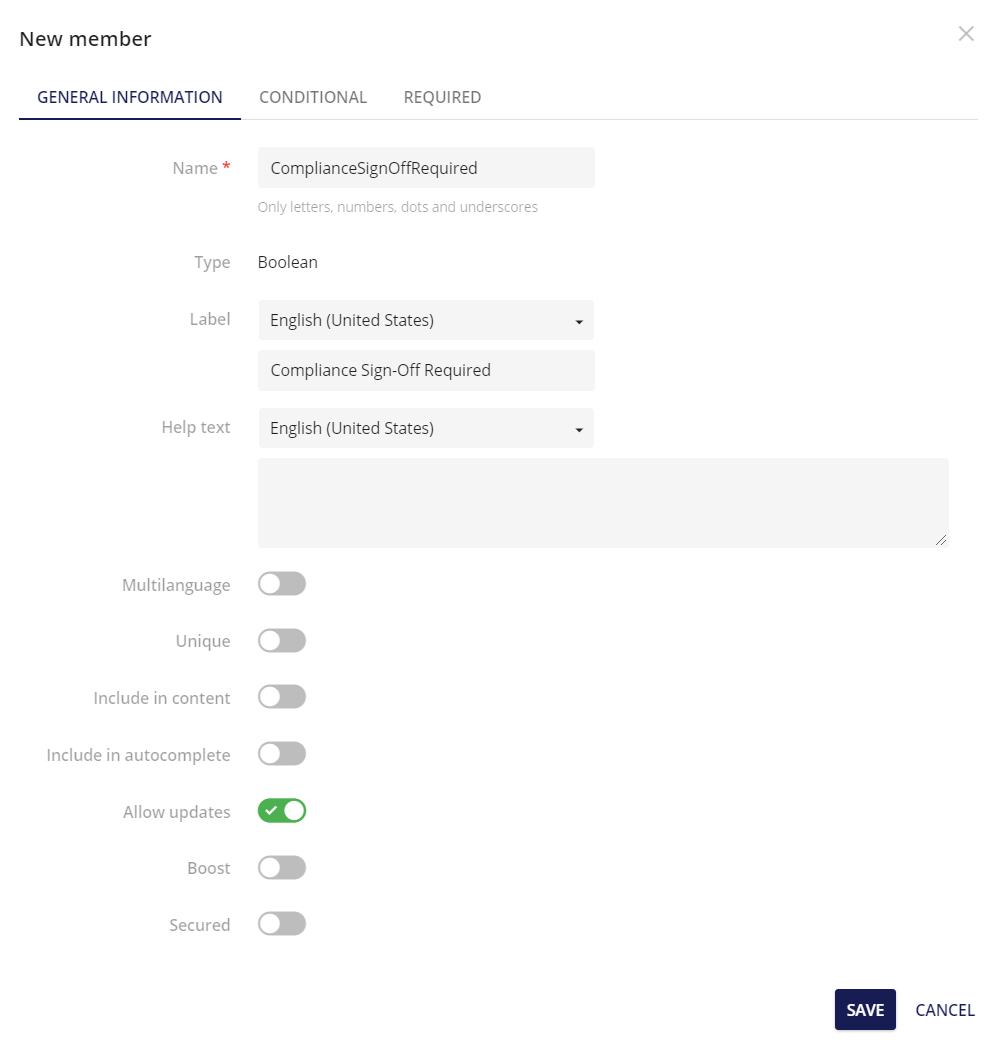Click CANCEL to discard changes
Screen dimensions: 998x1043
(x=944, y=1009)
